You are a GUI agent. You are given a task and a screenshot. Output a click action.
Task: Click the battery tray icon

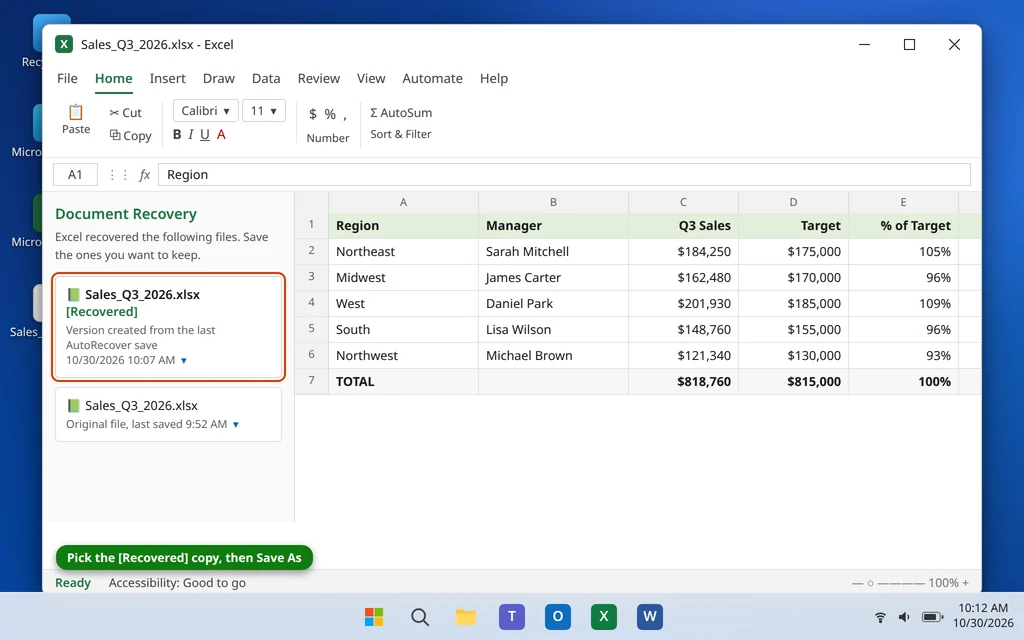tap(932, 617)
